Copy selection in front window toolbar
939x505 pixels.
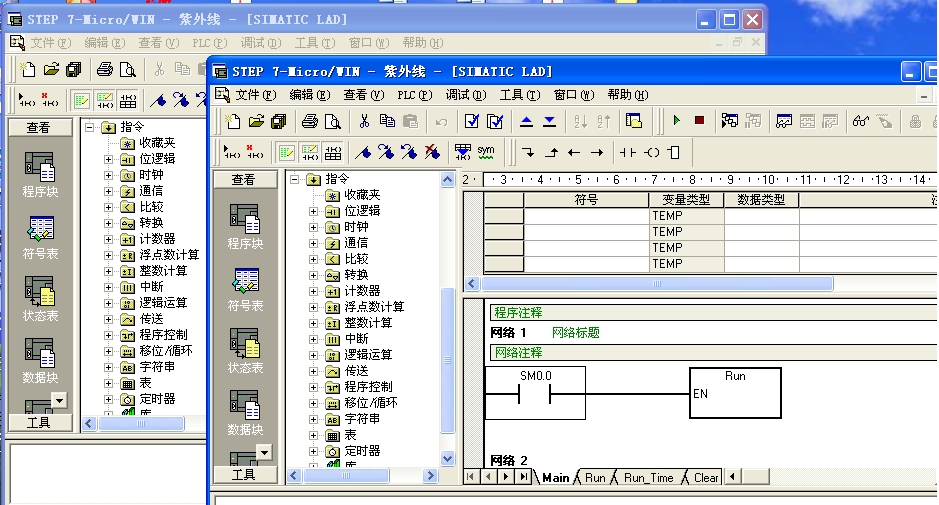point(387,122)
